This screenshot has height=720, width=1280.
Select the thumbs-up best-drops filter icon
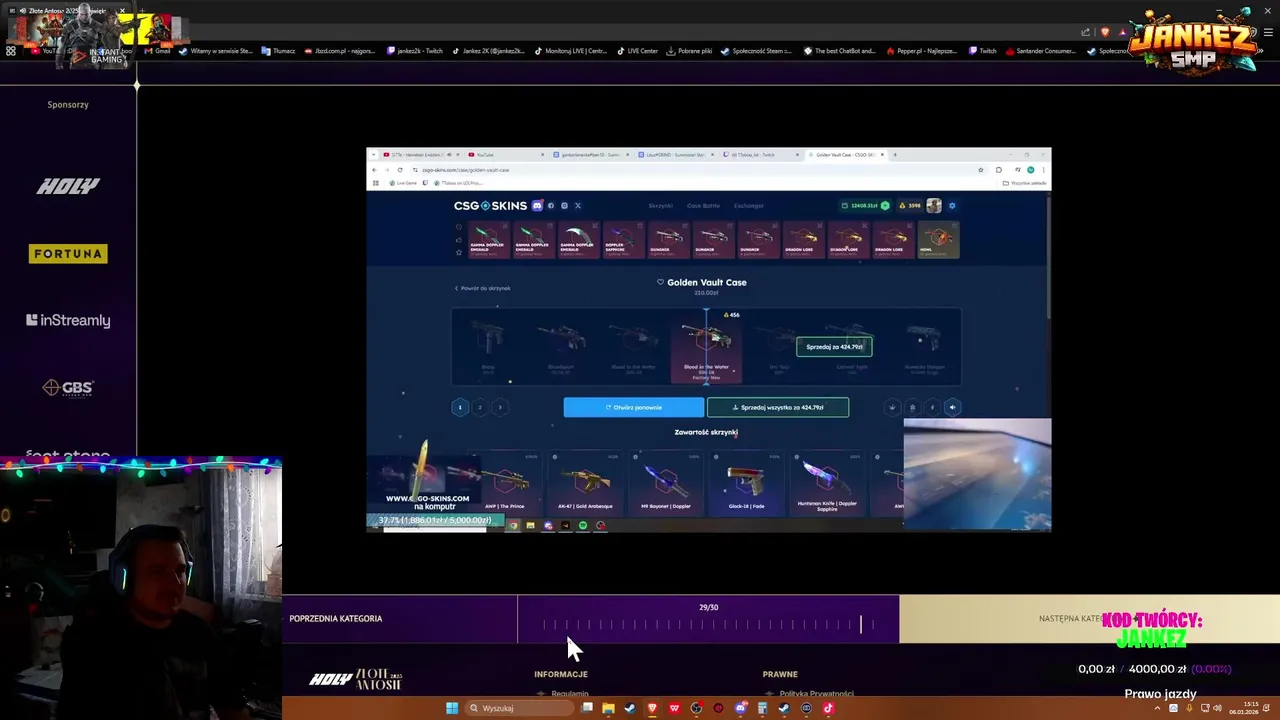[x=459, y=240]
